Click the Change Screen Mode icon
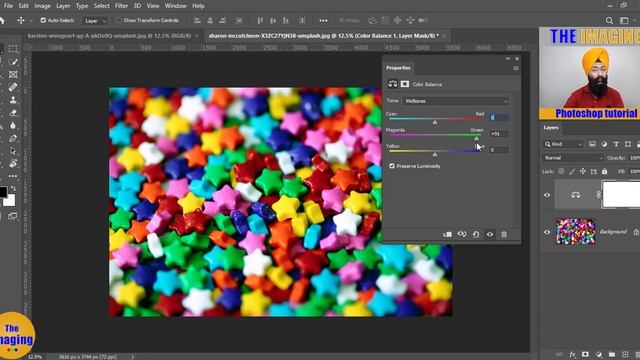The image size is (640, 360). click(x=13, y=216)
